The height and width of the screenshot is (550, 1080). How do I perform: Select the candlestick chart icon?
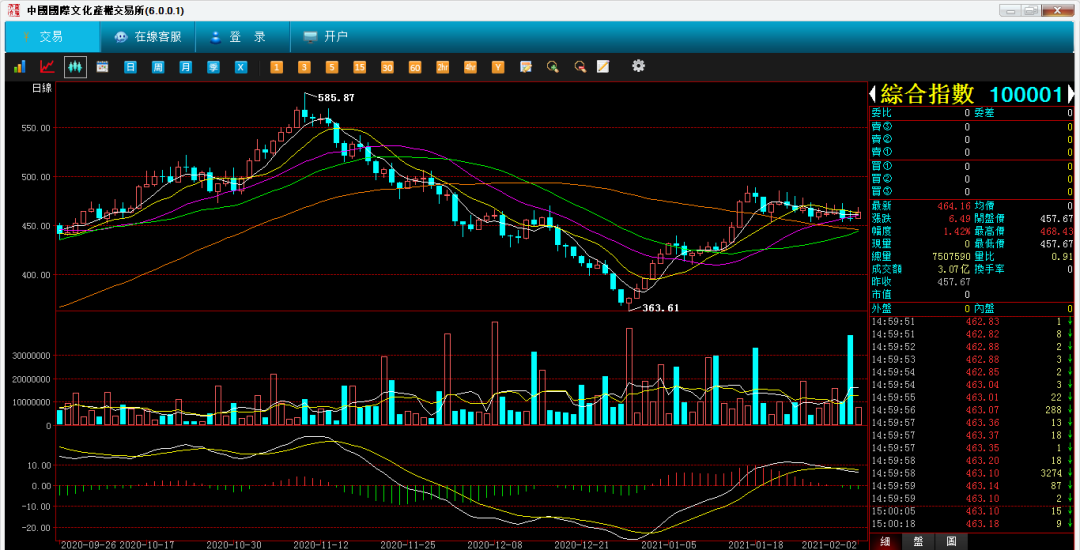(75, 67)
